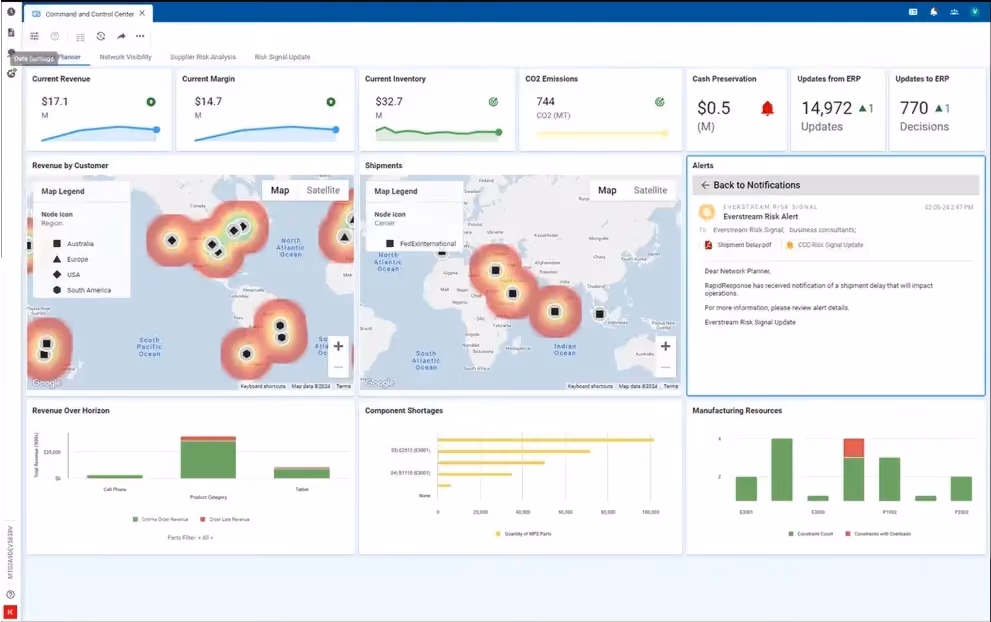Click the workbook table icon in top bar
Image resolution: width=991 pixels, height=622 pixels.
pos(913,12)
